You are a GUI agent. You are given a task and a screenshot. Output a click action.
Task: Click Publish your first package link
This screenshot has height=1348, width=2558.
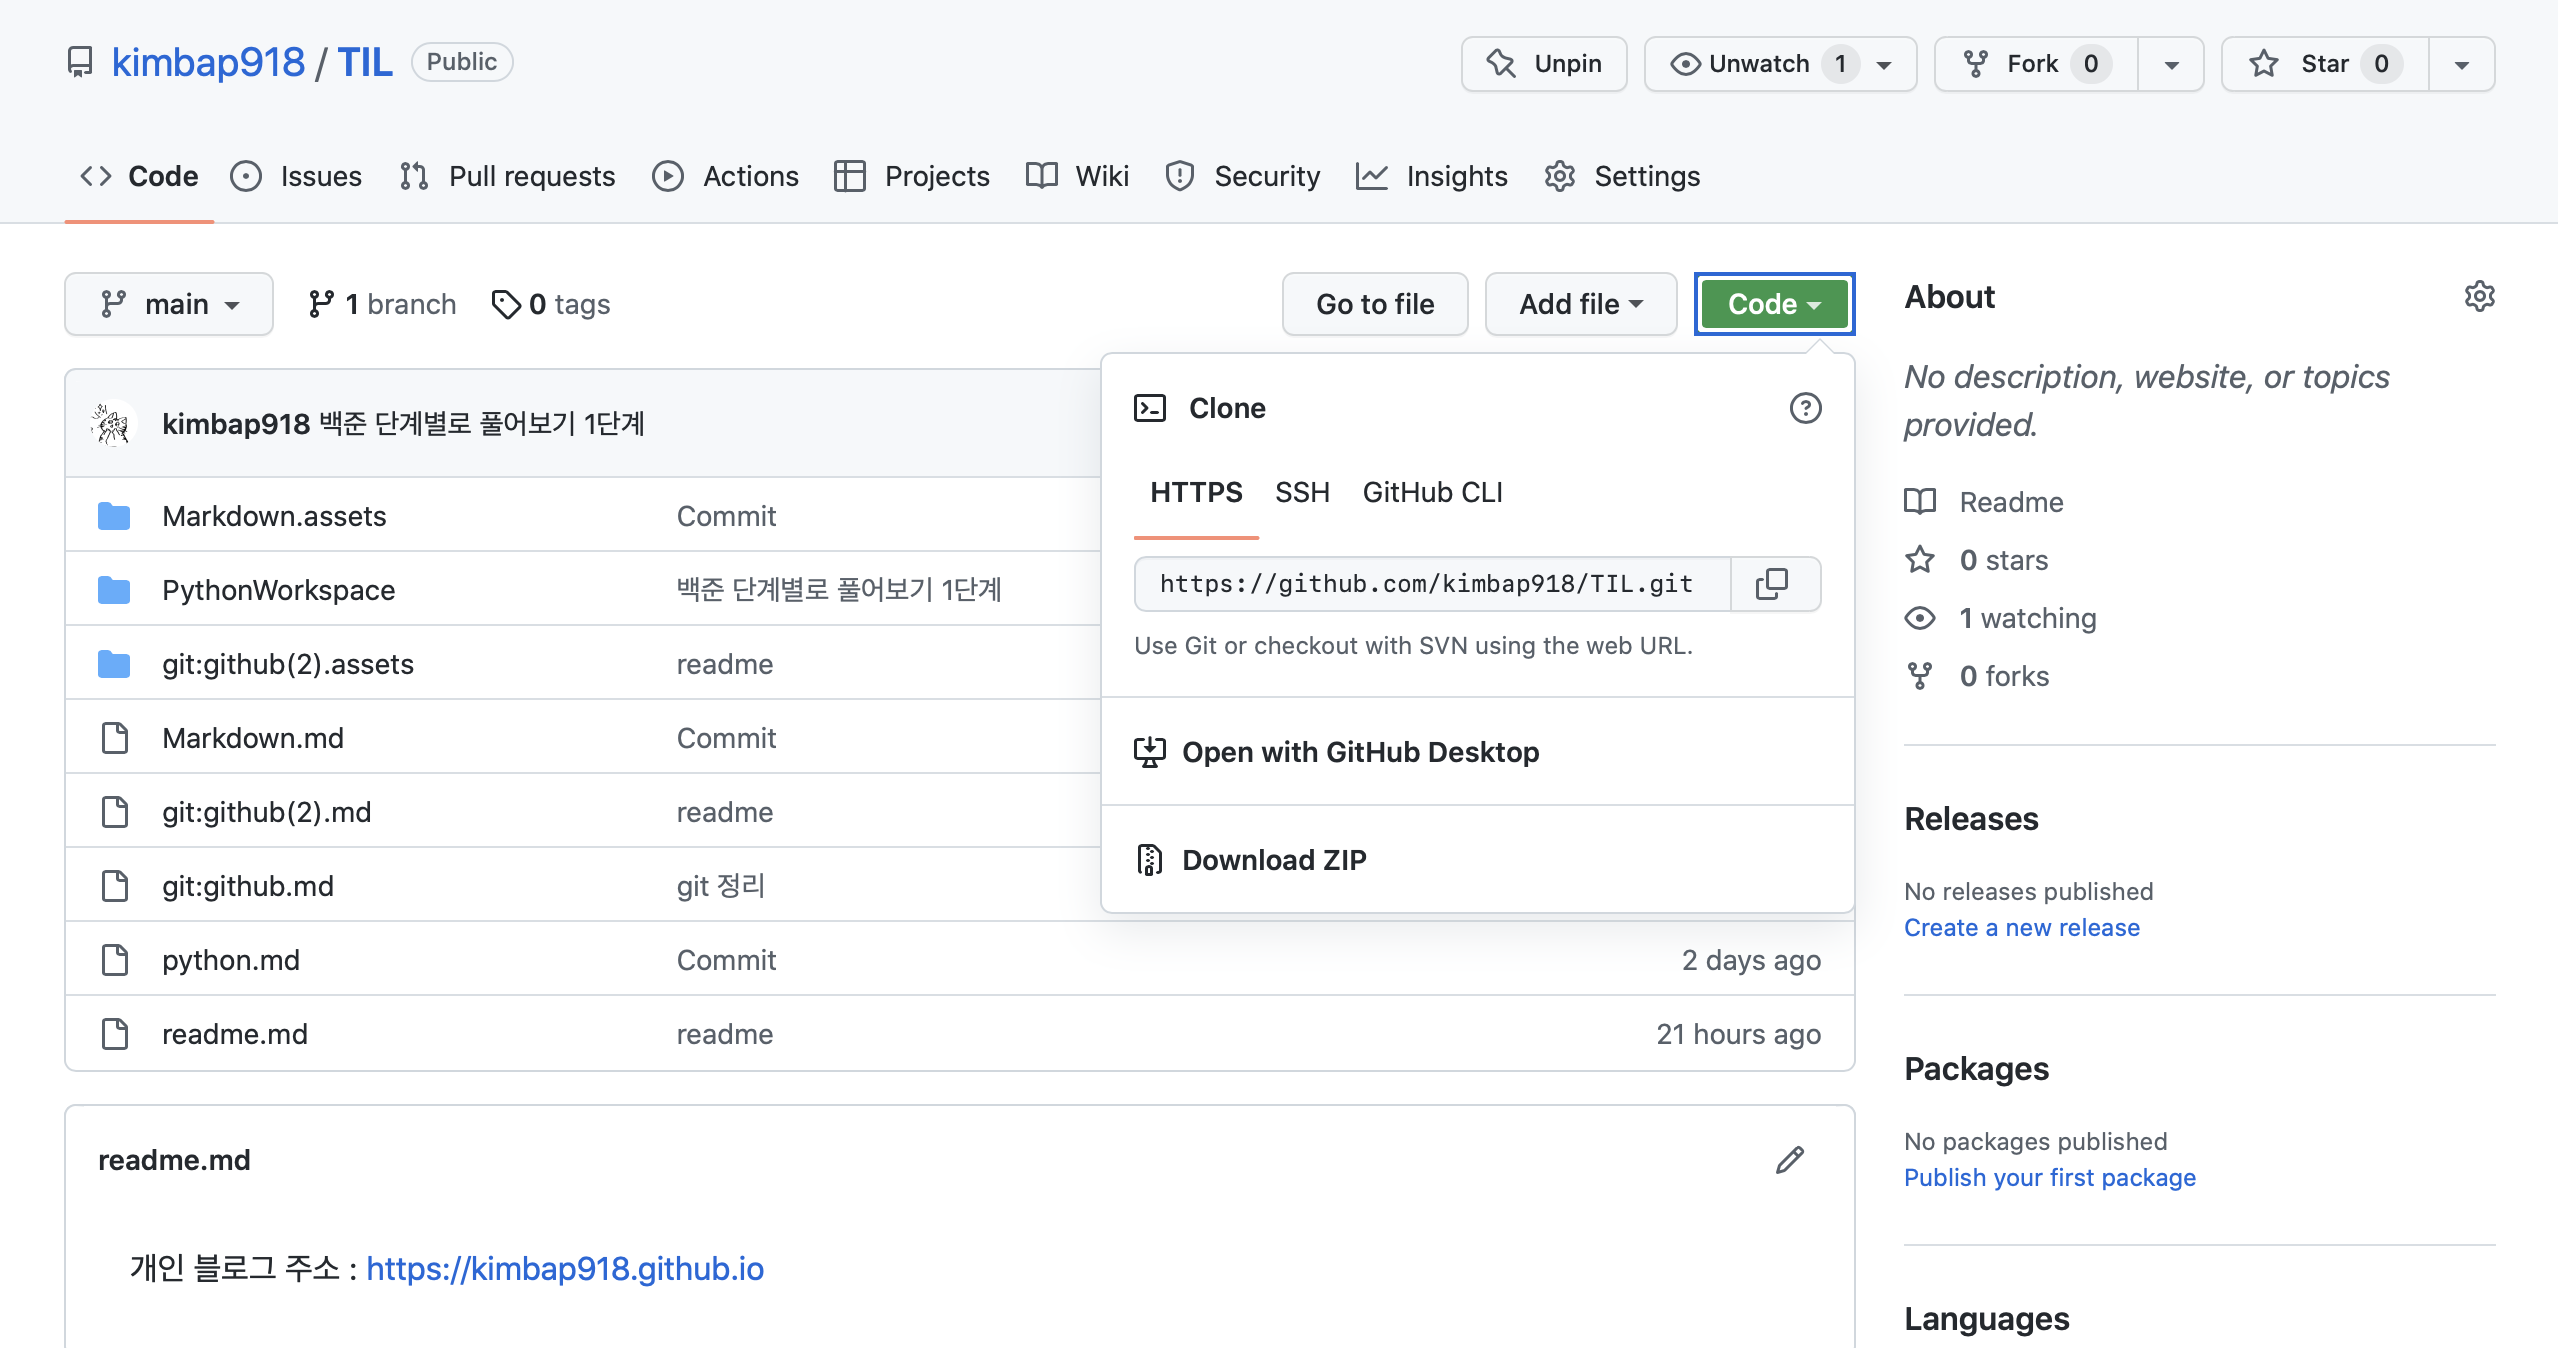[2049, 1178]
